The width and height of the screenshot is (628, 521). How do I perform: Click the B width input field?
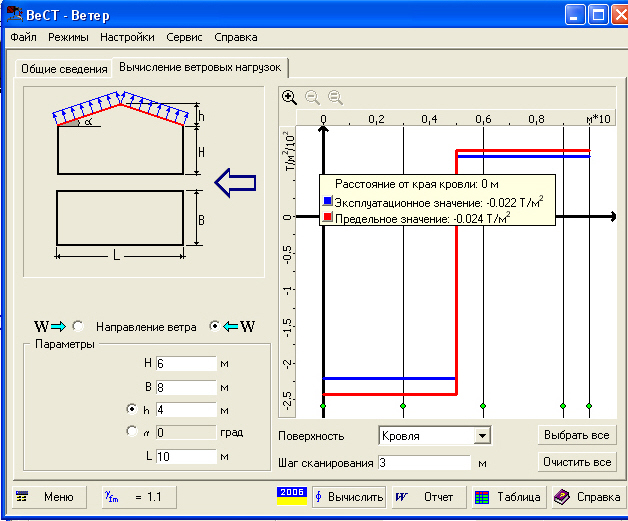point(186,387)
